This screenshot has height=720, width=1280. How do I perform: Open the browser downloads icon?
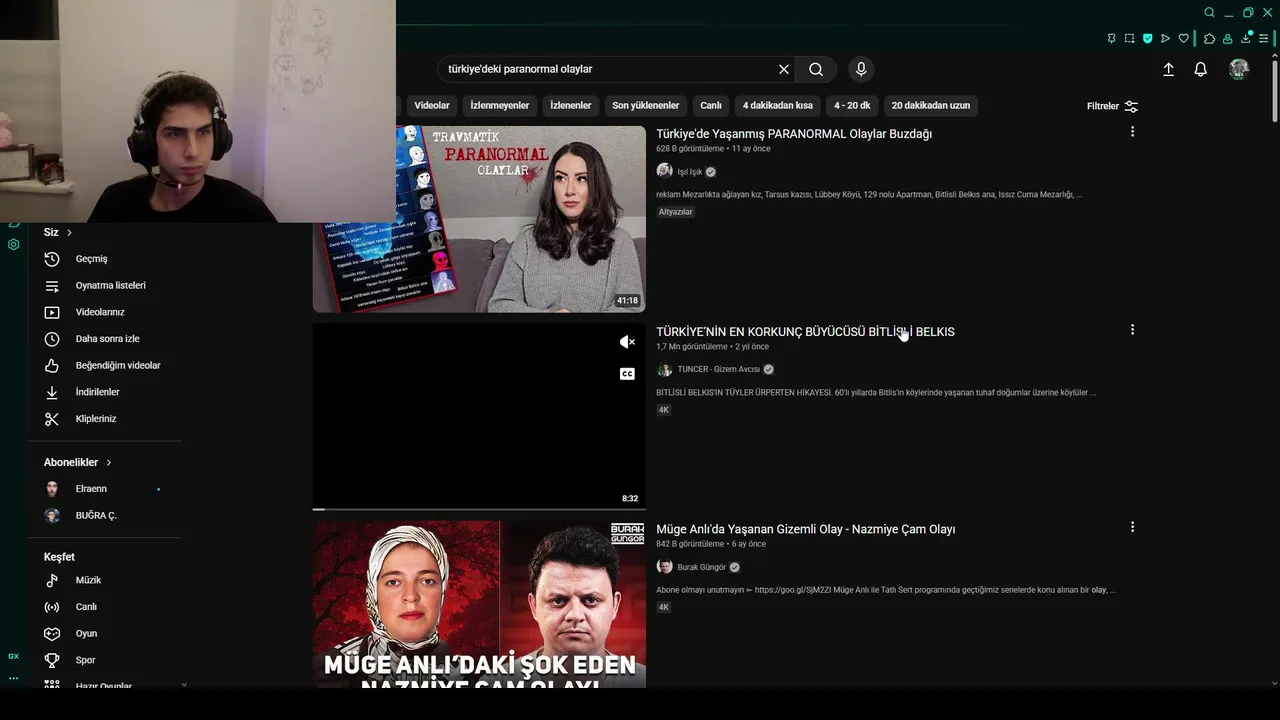[1246, 38]
